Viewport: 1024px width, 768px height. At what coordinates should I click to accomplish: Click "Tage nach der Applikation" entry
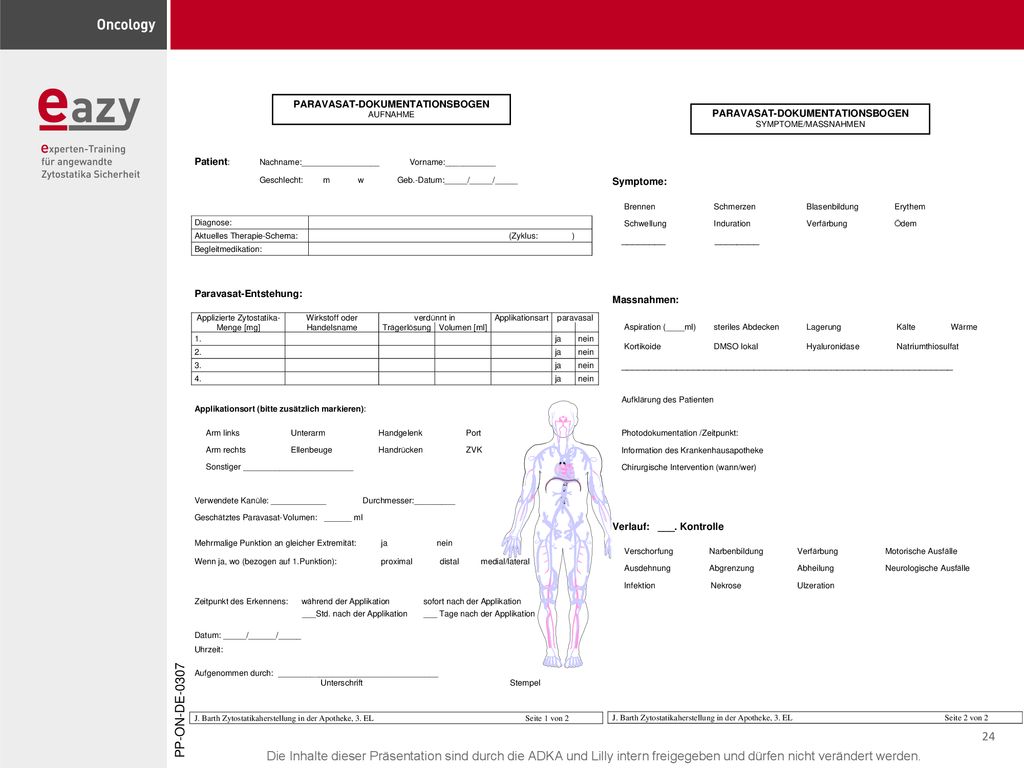pos(479,614)
